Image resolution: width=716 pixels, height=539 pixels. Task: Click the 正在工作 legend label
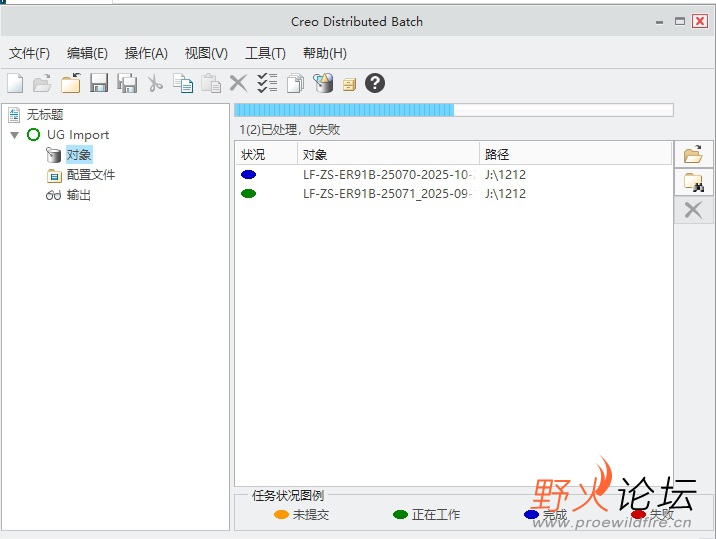[x=436, y=515]
